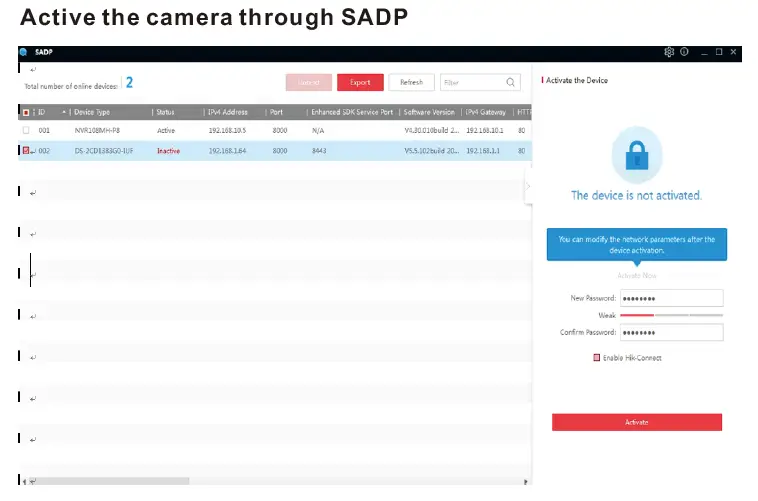Uncheck the box for device 002

(26, 150)
